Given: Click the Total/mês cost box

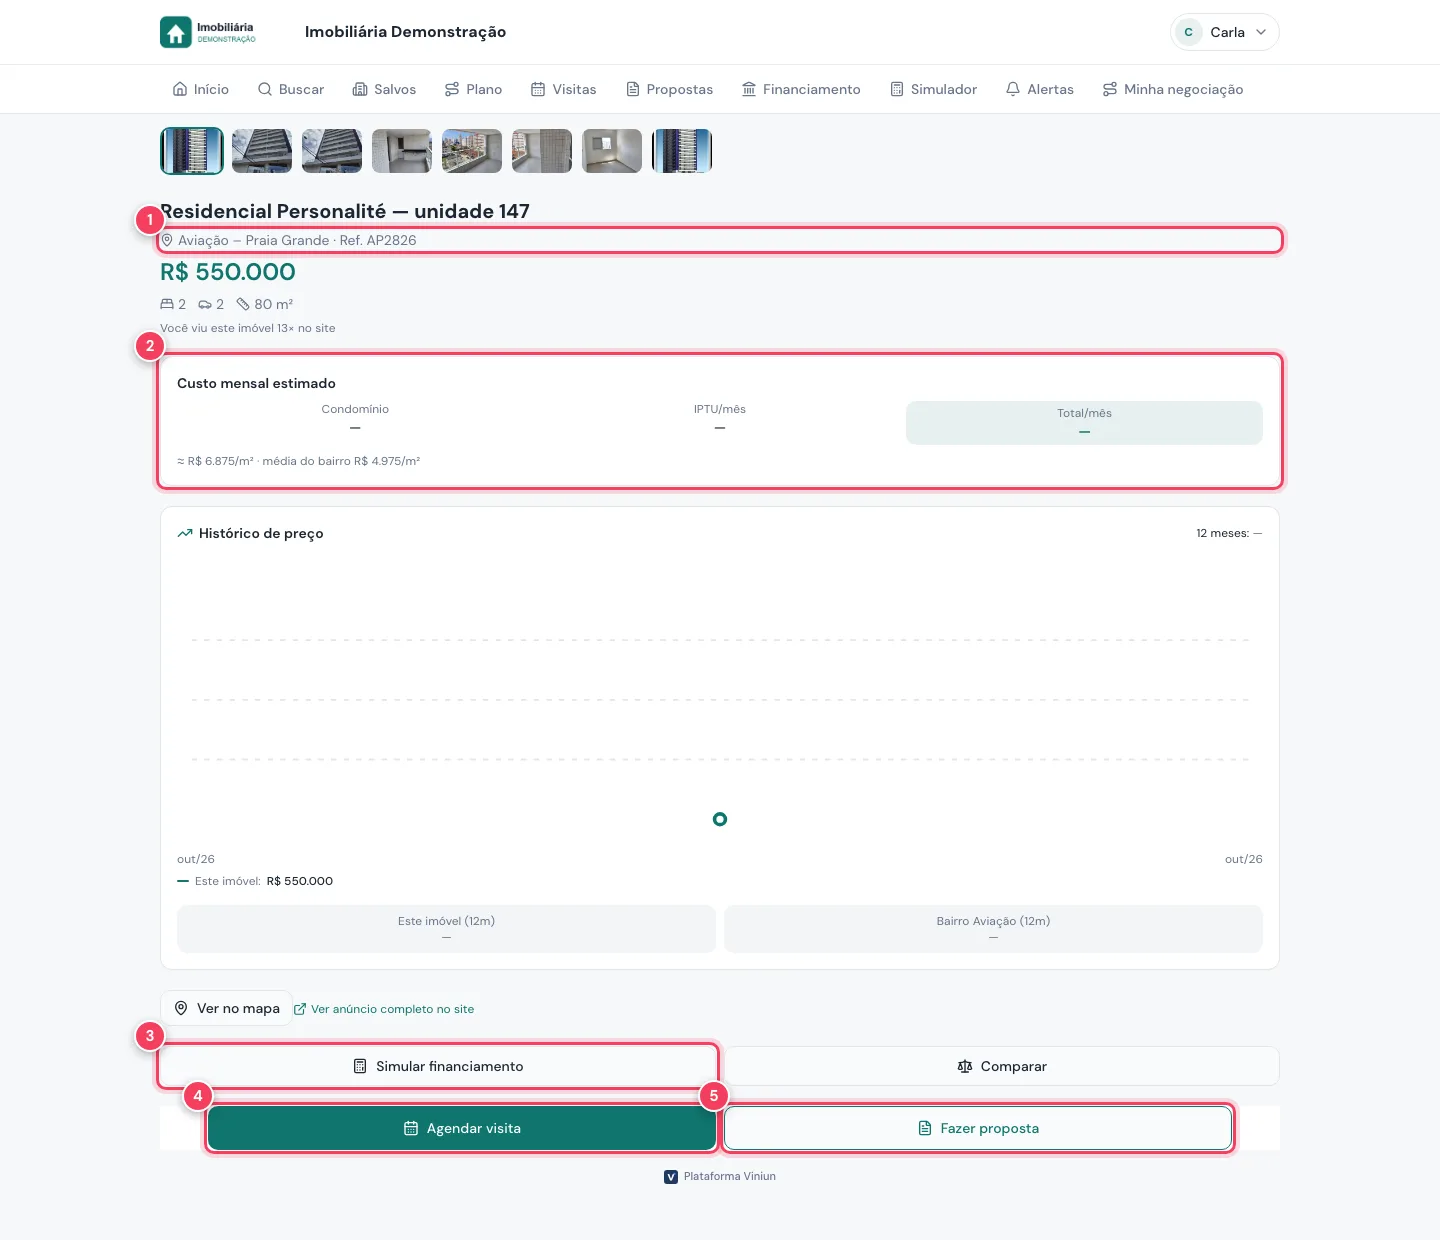Looking at the screenshot, I should (1084, 423).
